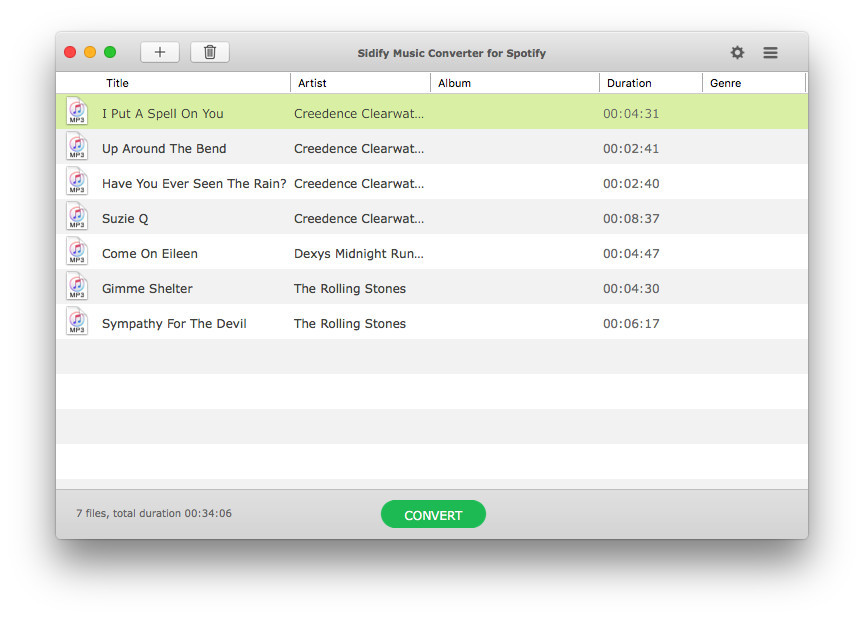Viewport: 864px width, 619px height.
Task: Click the duration 00:04:30
Action: tap(631, 289)
